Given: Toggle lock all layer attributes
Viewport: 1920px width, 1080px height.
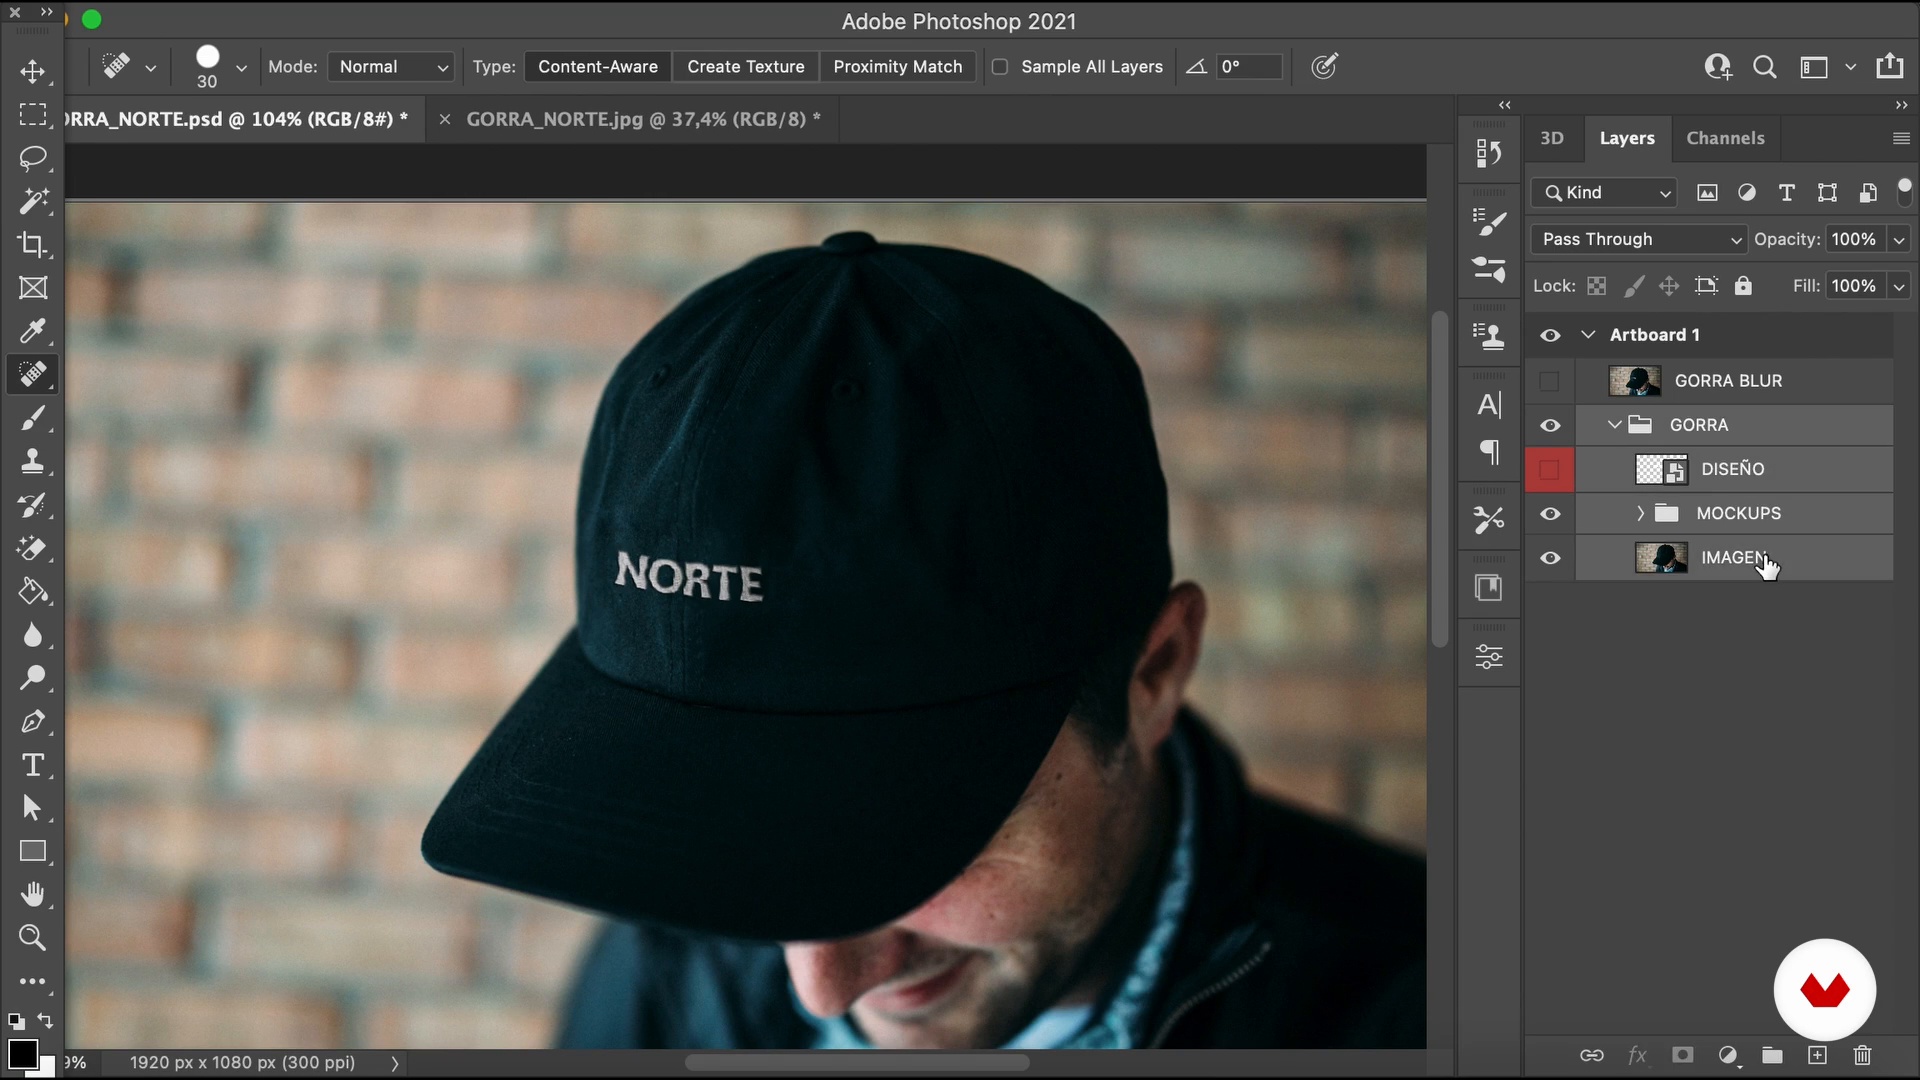Looking at the screenshot, I should pyautogui.click(x=1743, y=286).
